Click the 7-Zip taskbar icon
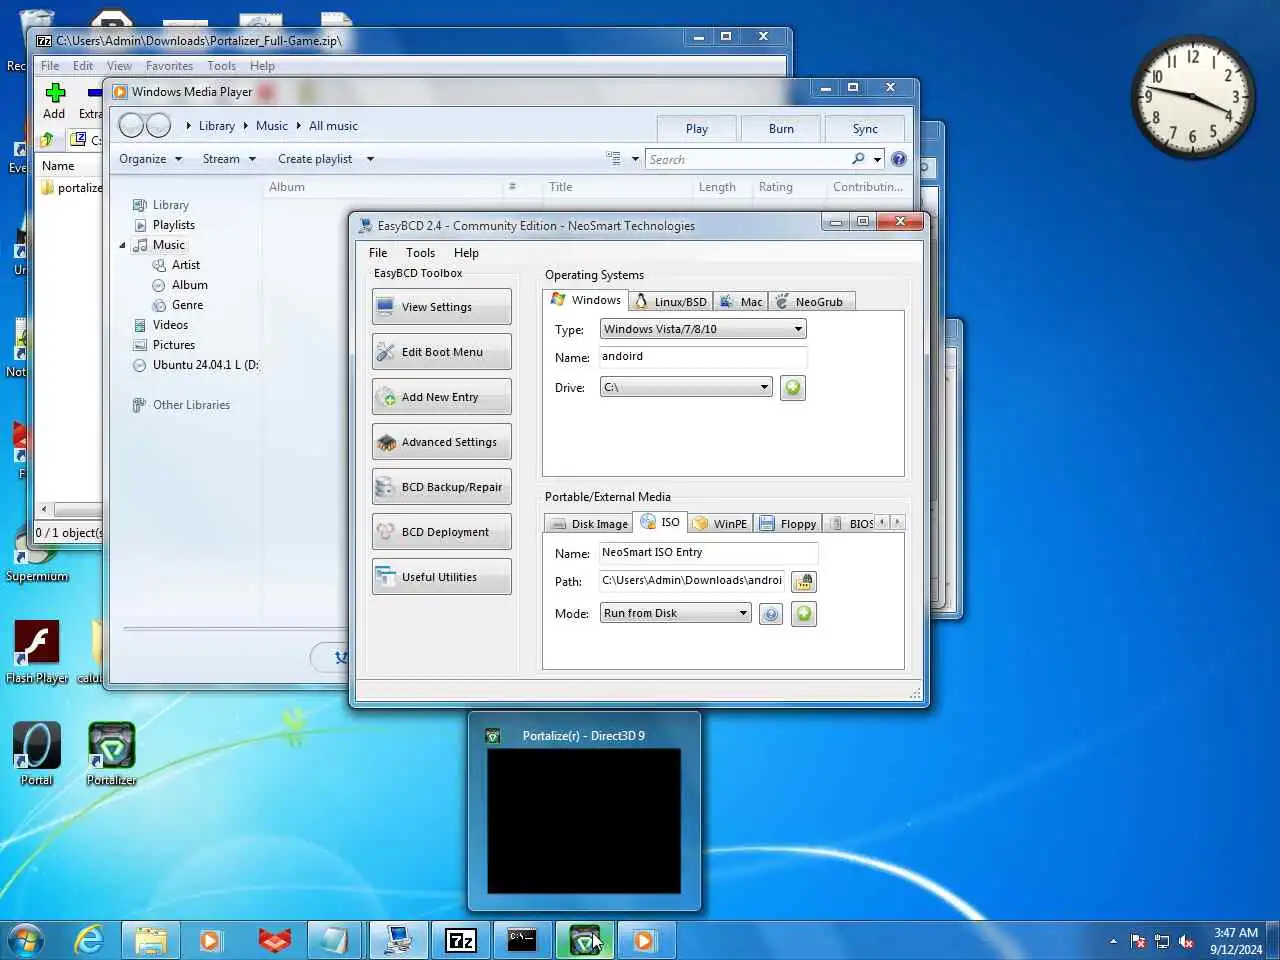The width and height of the screenshot is (1280, 960). 461,940
